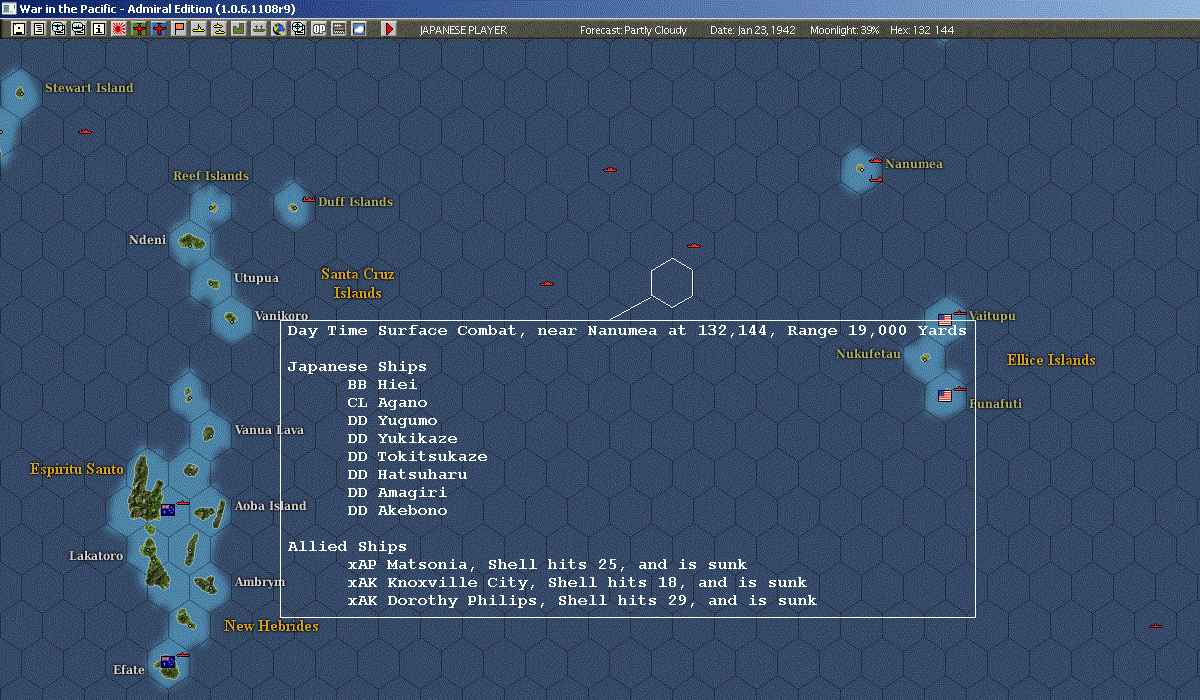Click the DD Hatsuharu entry in report

point(408,475)
